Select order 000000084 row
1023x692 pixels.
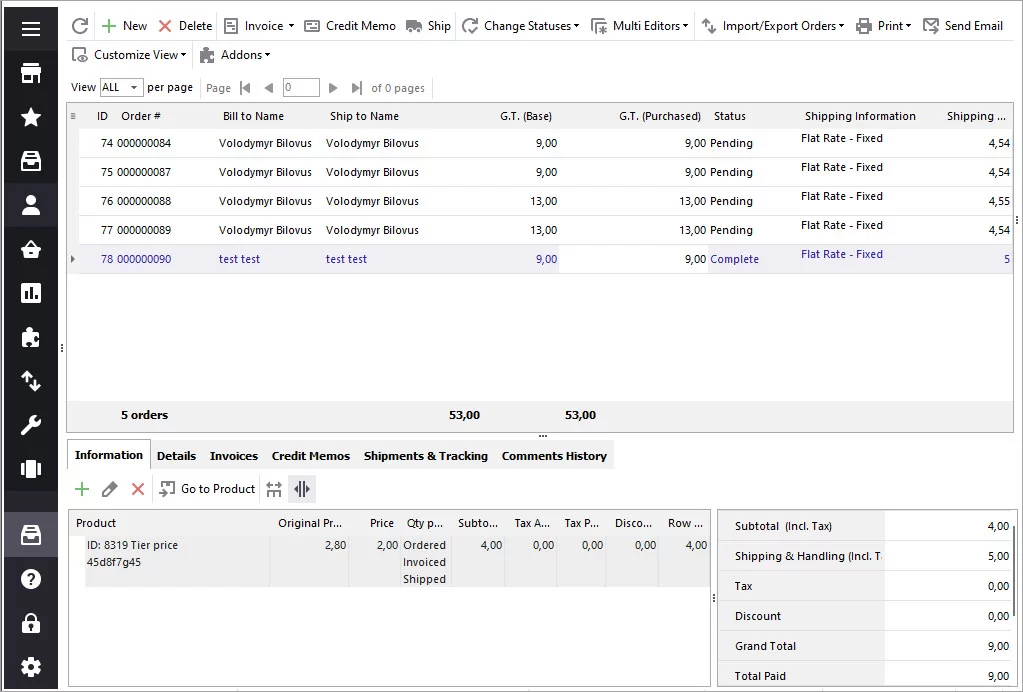click(545, 143)
